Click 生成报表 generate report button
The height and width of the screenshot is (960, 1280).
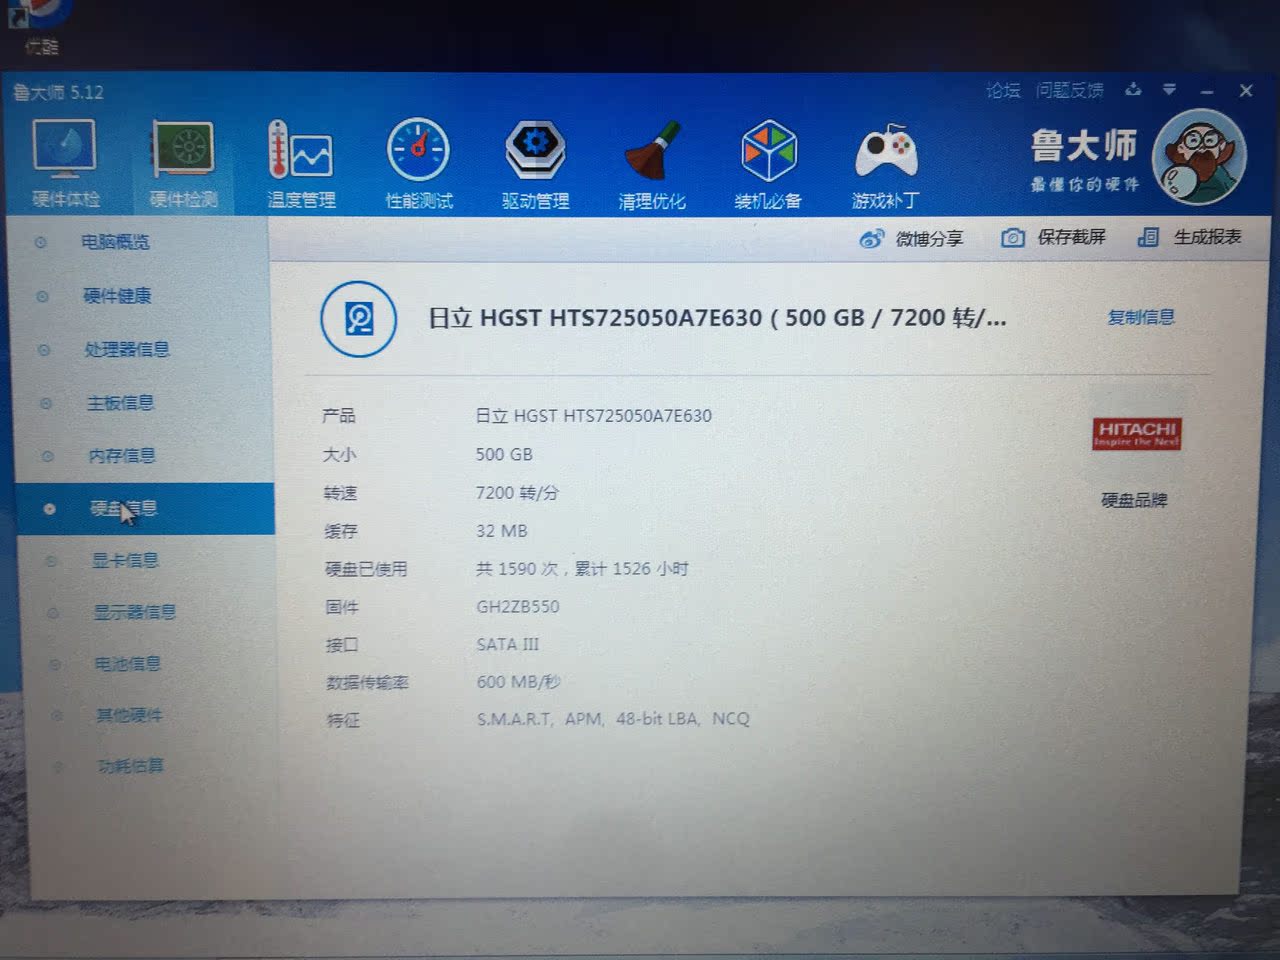point(1190,237)
